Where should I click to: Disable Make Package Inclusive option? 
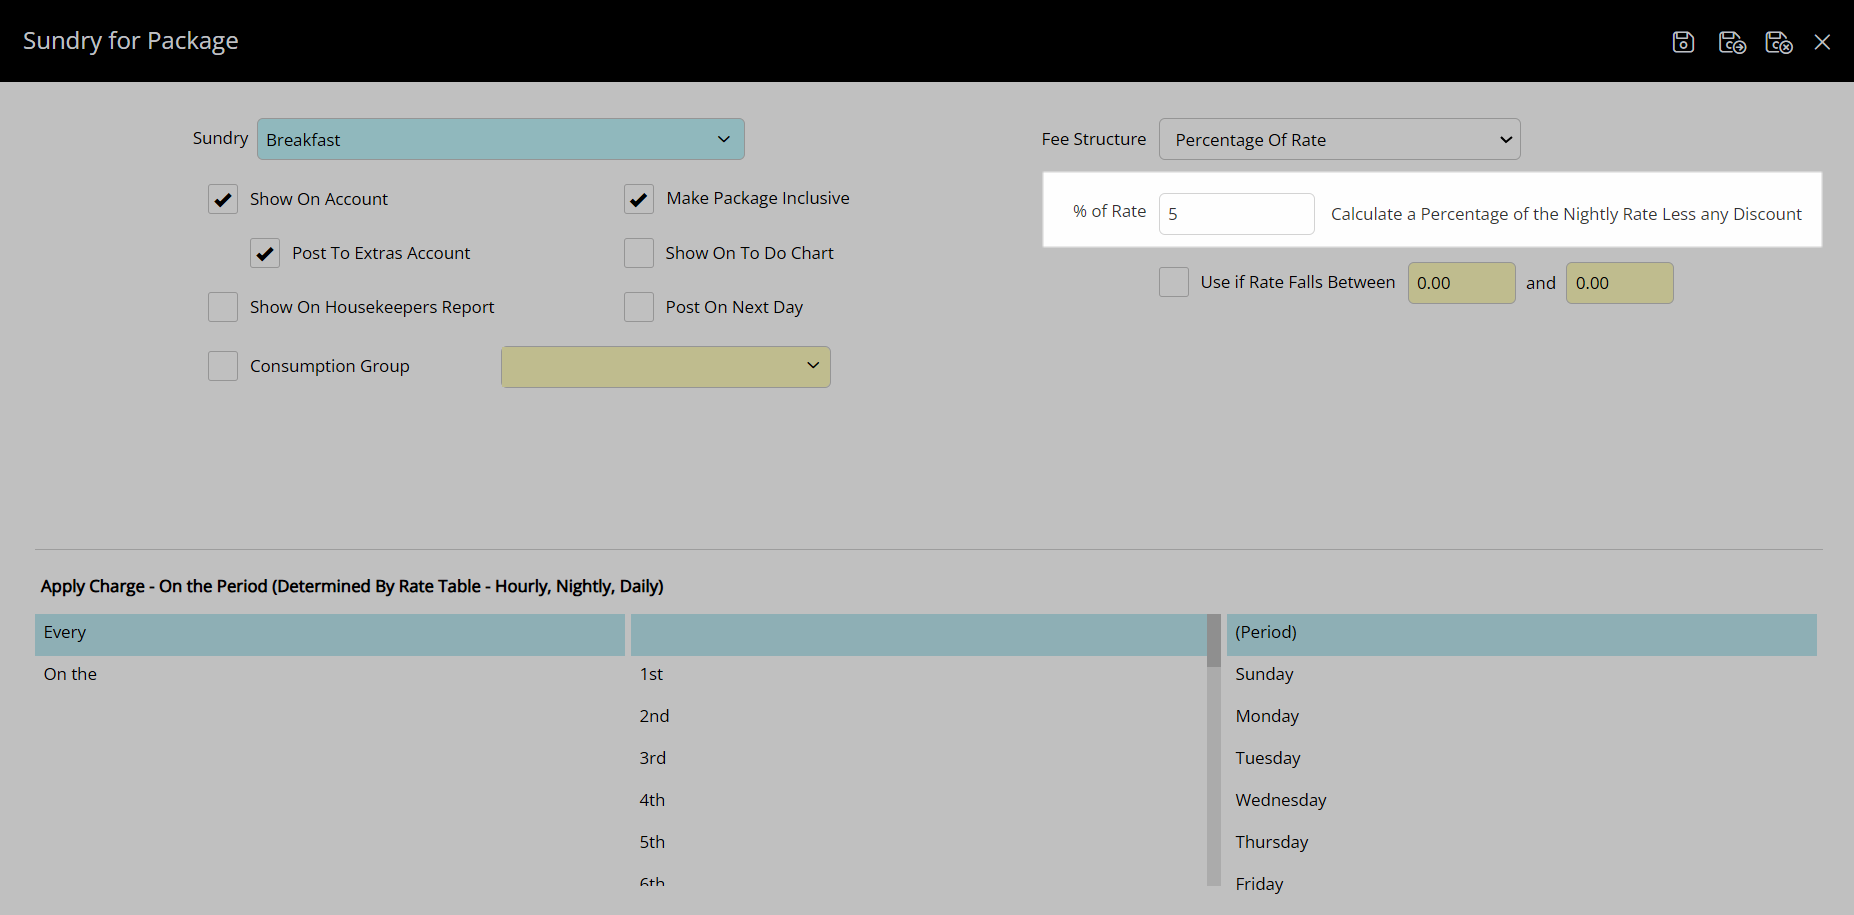pos(639,199)
